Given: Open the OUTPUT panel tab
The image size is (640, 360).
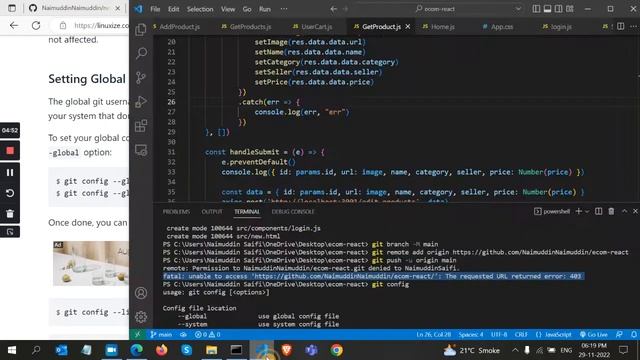Looking at the screenshot, I should [212, 211].
